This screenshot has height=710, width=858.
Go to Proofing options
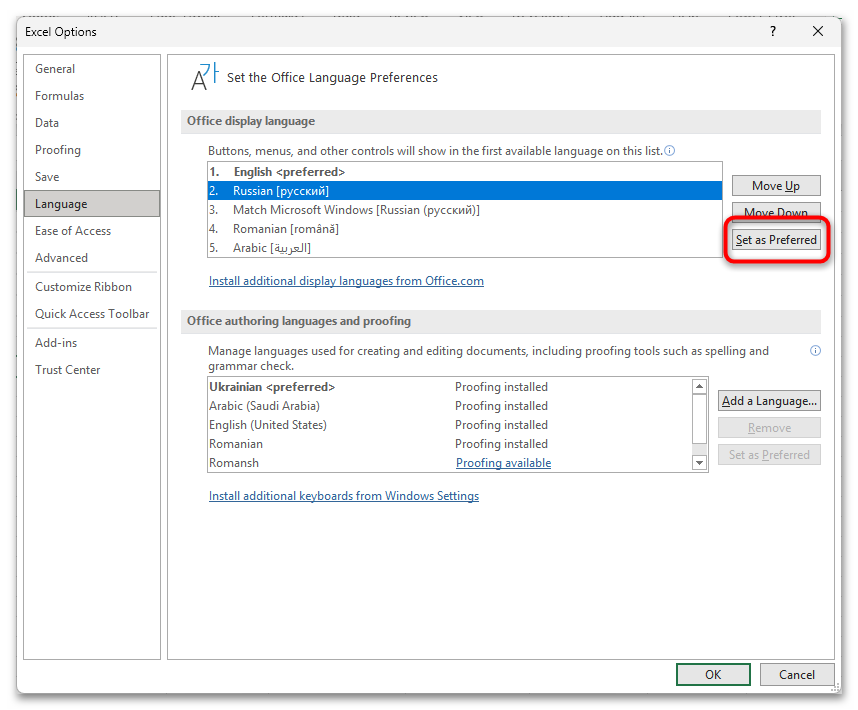92,150
